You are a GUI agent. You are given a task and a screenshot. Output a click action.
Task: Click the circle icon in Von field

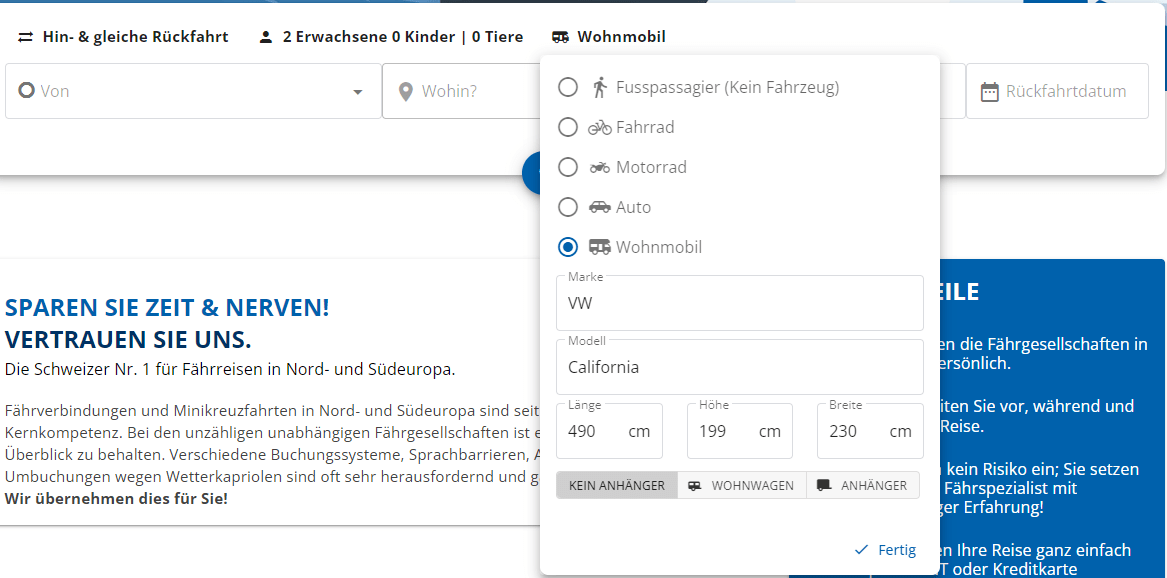coord(26,91)
